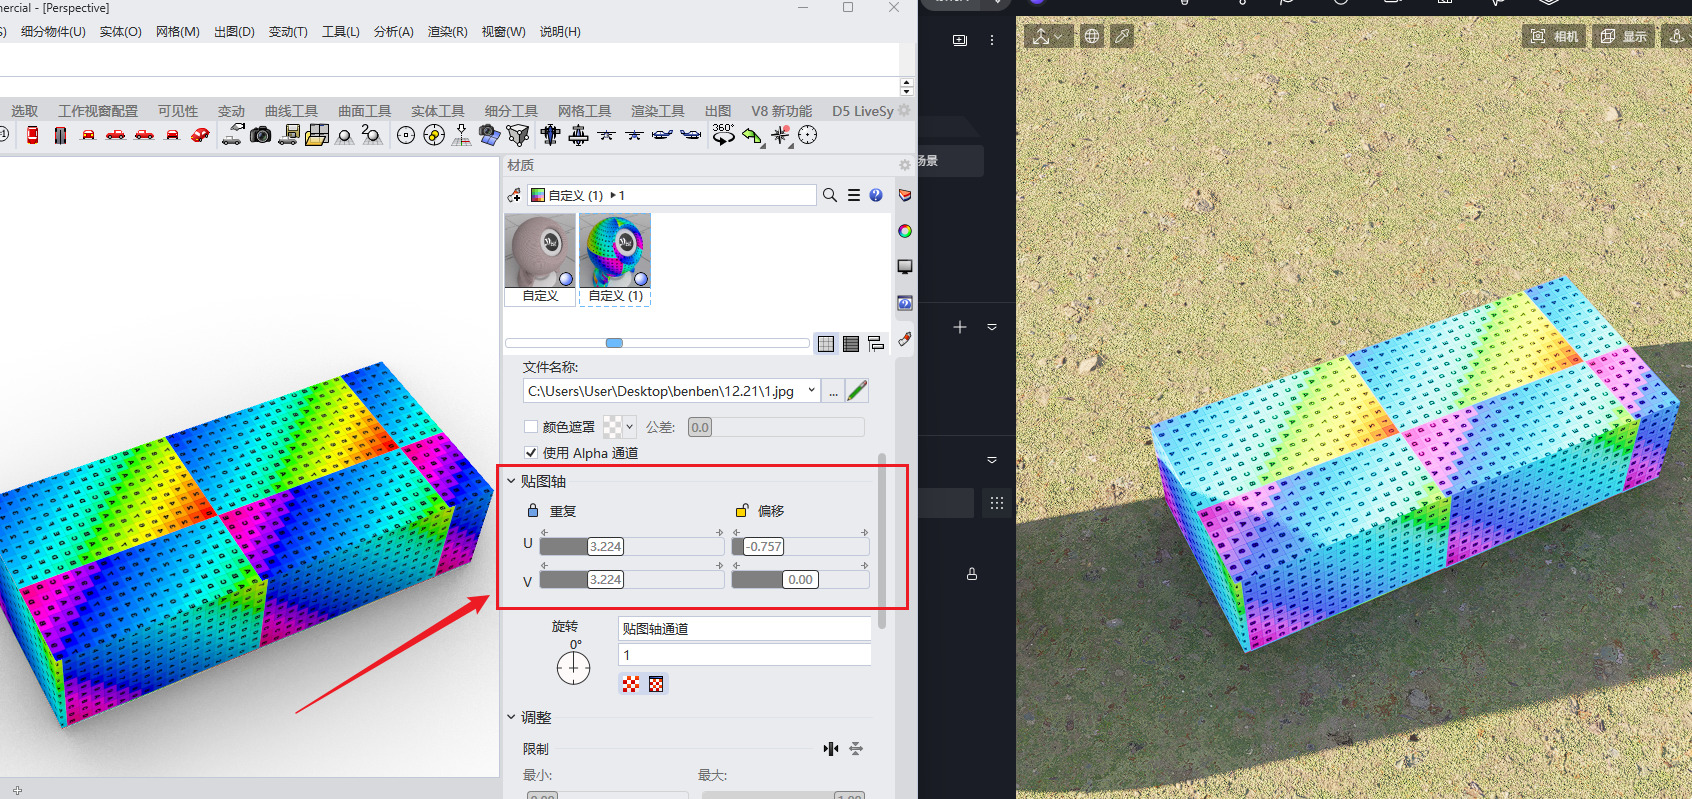Switch to the 渲染工具 toolbar tab
Viewport: 1692px width, 799px height.
point(657,111)
